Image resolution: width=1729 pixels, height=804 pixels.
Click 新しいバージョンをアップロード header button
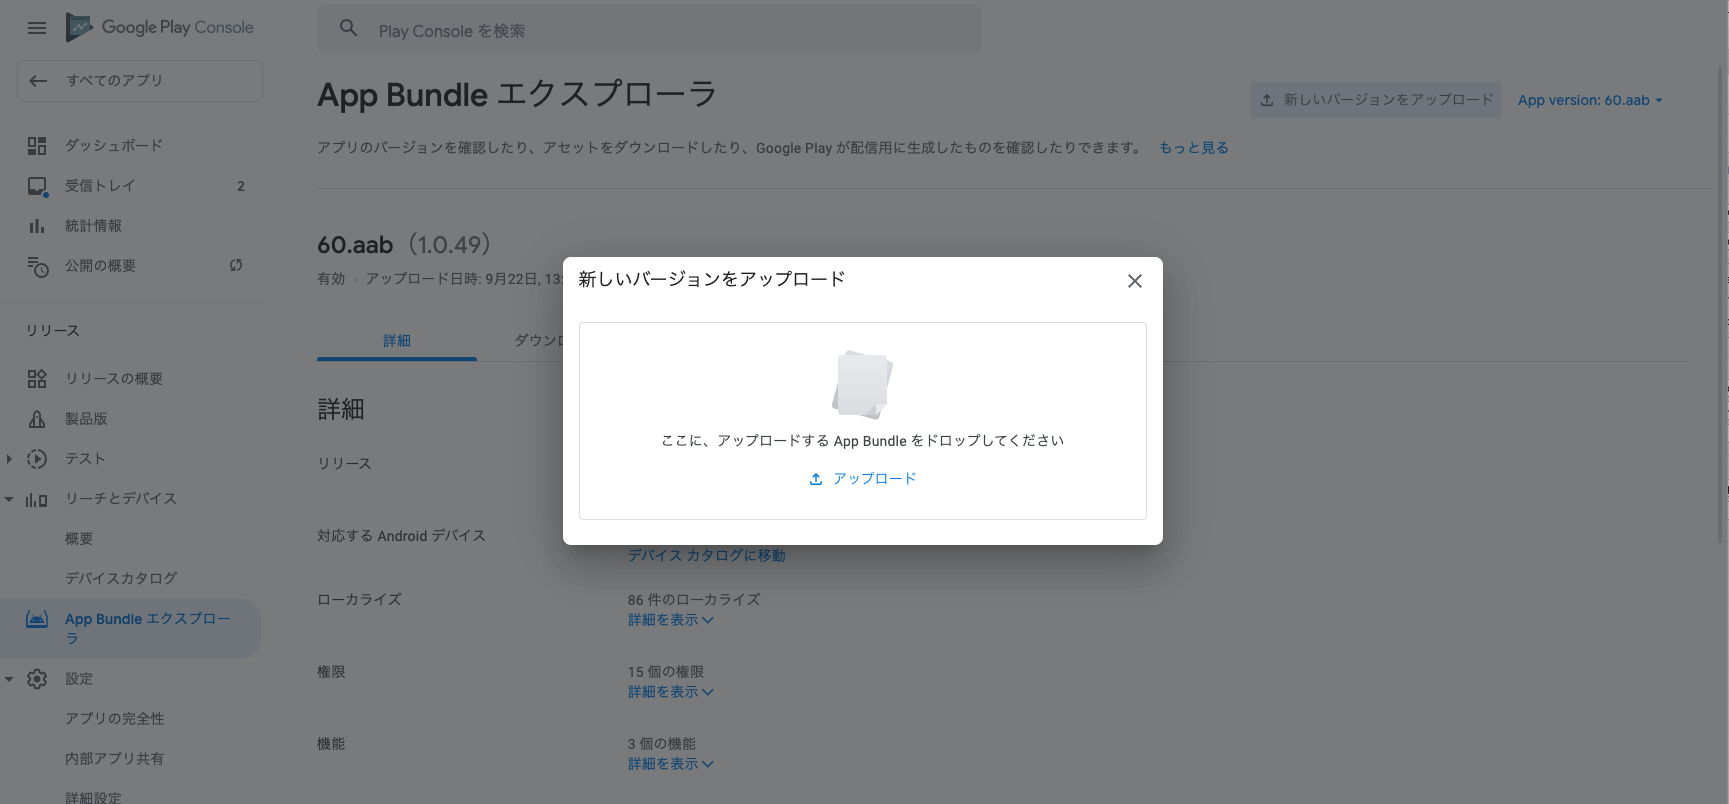pos(1376,100)
